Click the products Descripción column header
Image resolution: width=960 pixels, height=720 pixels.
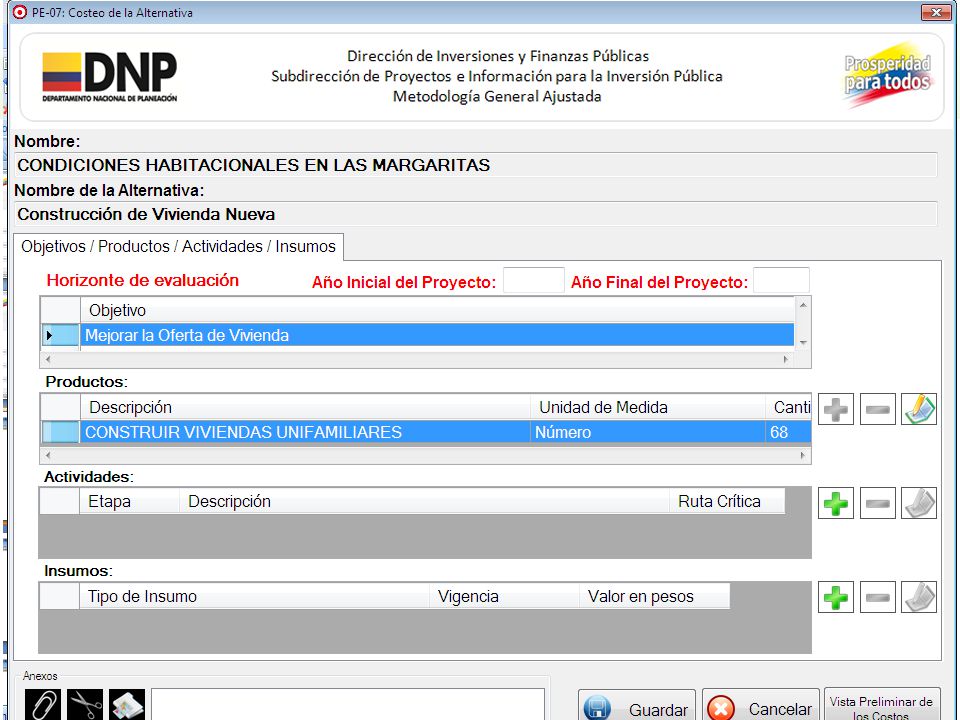pos(305,407)
